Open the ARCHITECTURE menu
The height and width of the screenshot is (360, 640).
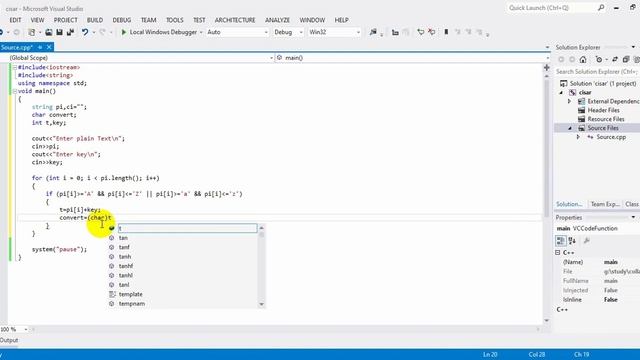tap(235, 20)
